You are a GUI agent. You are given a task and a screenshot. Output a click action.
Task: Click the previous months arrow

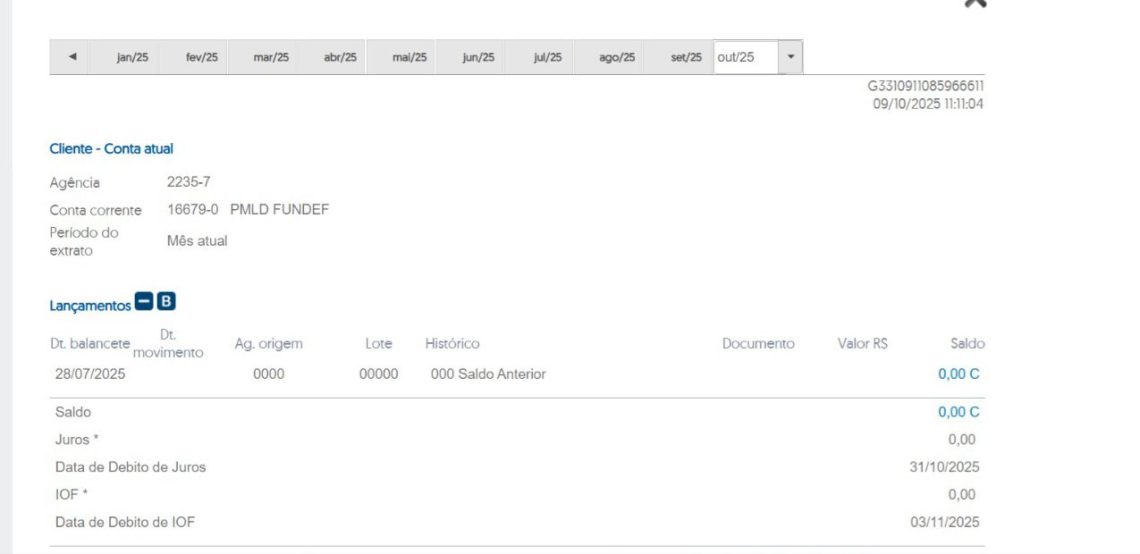tap(71, 58)
